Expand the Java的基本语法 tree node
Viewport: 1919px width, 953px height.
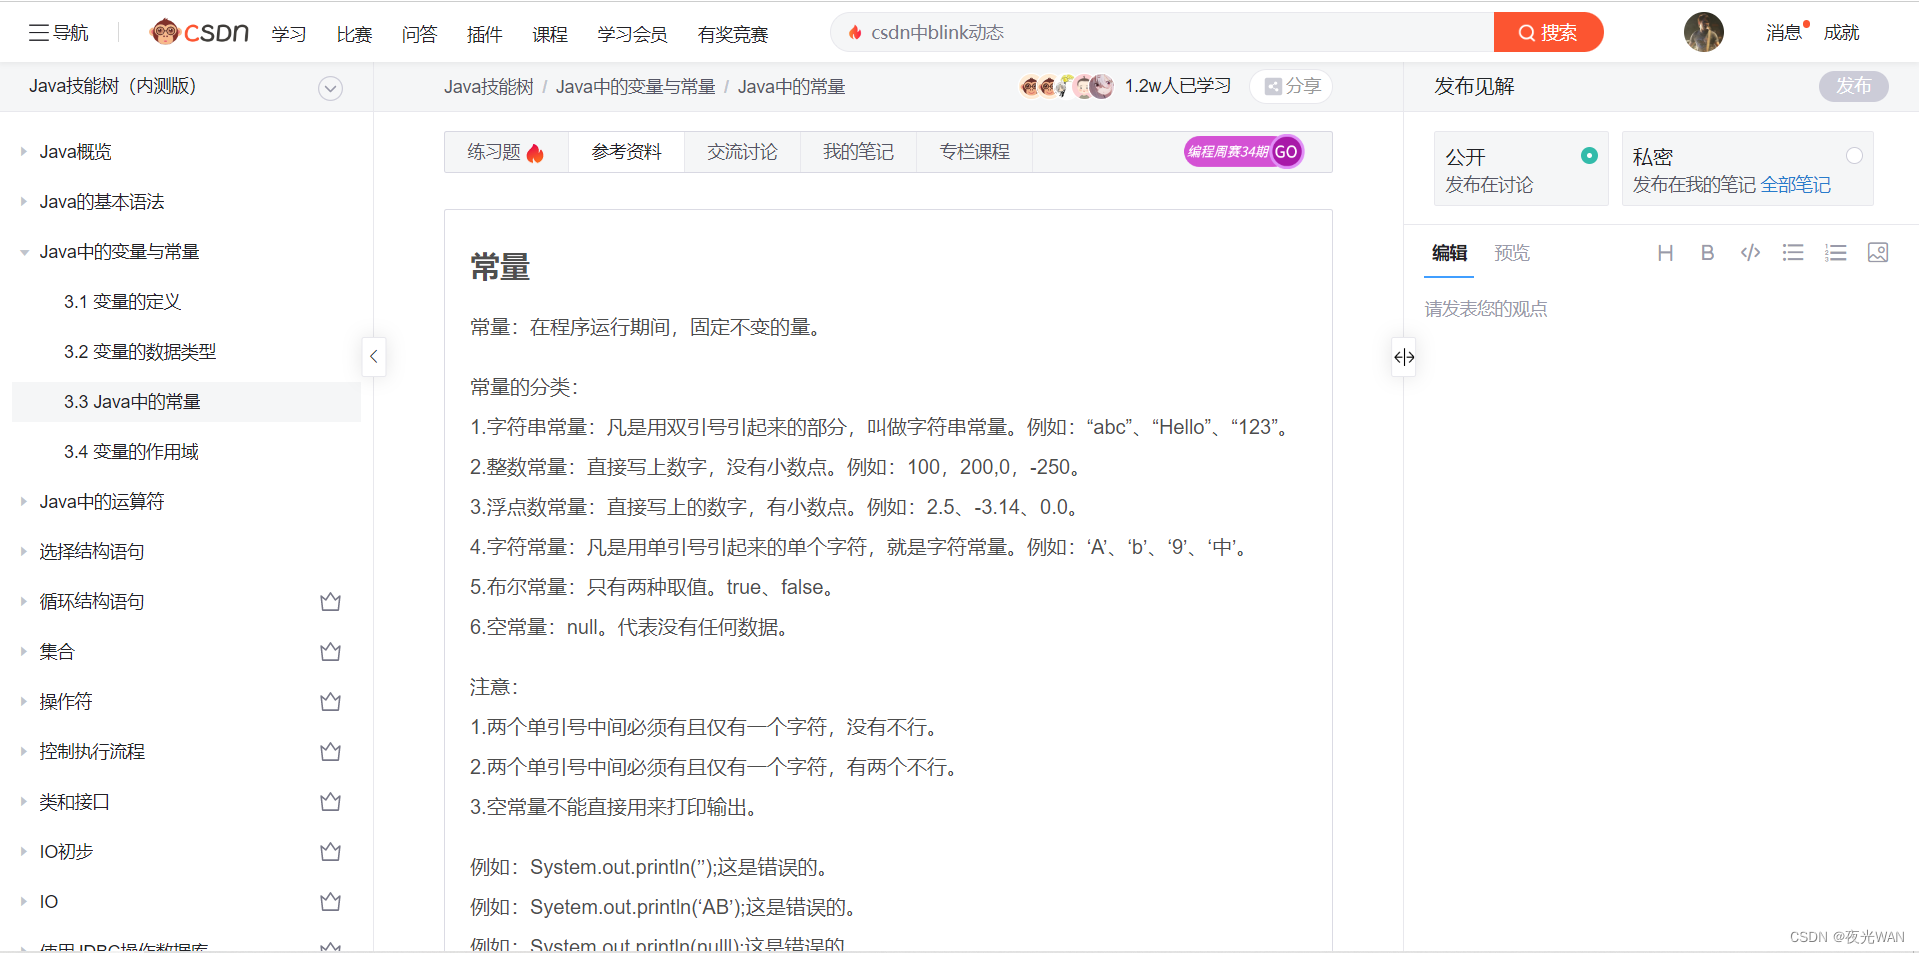23,201
